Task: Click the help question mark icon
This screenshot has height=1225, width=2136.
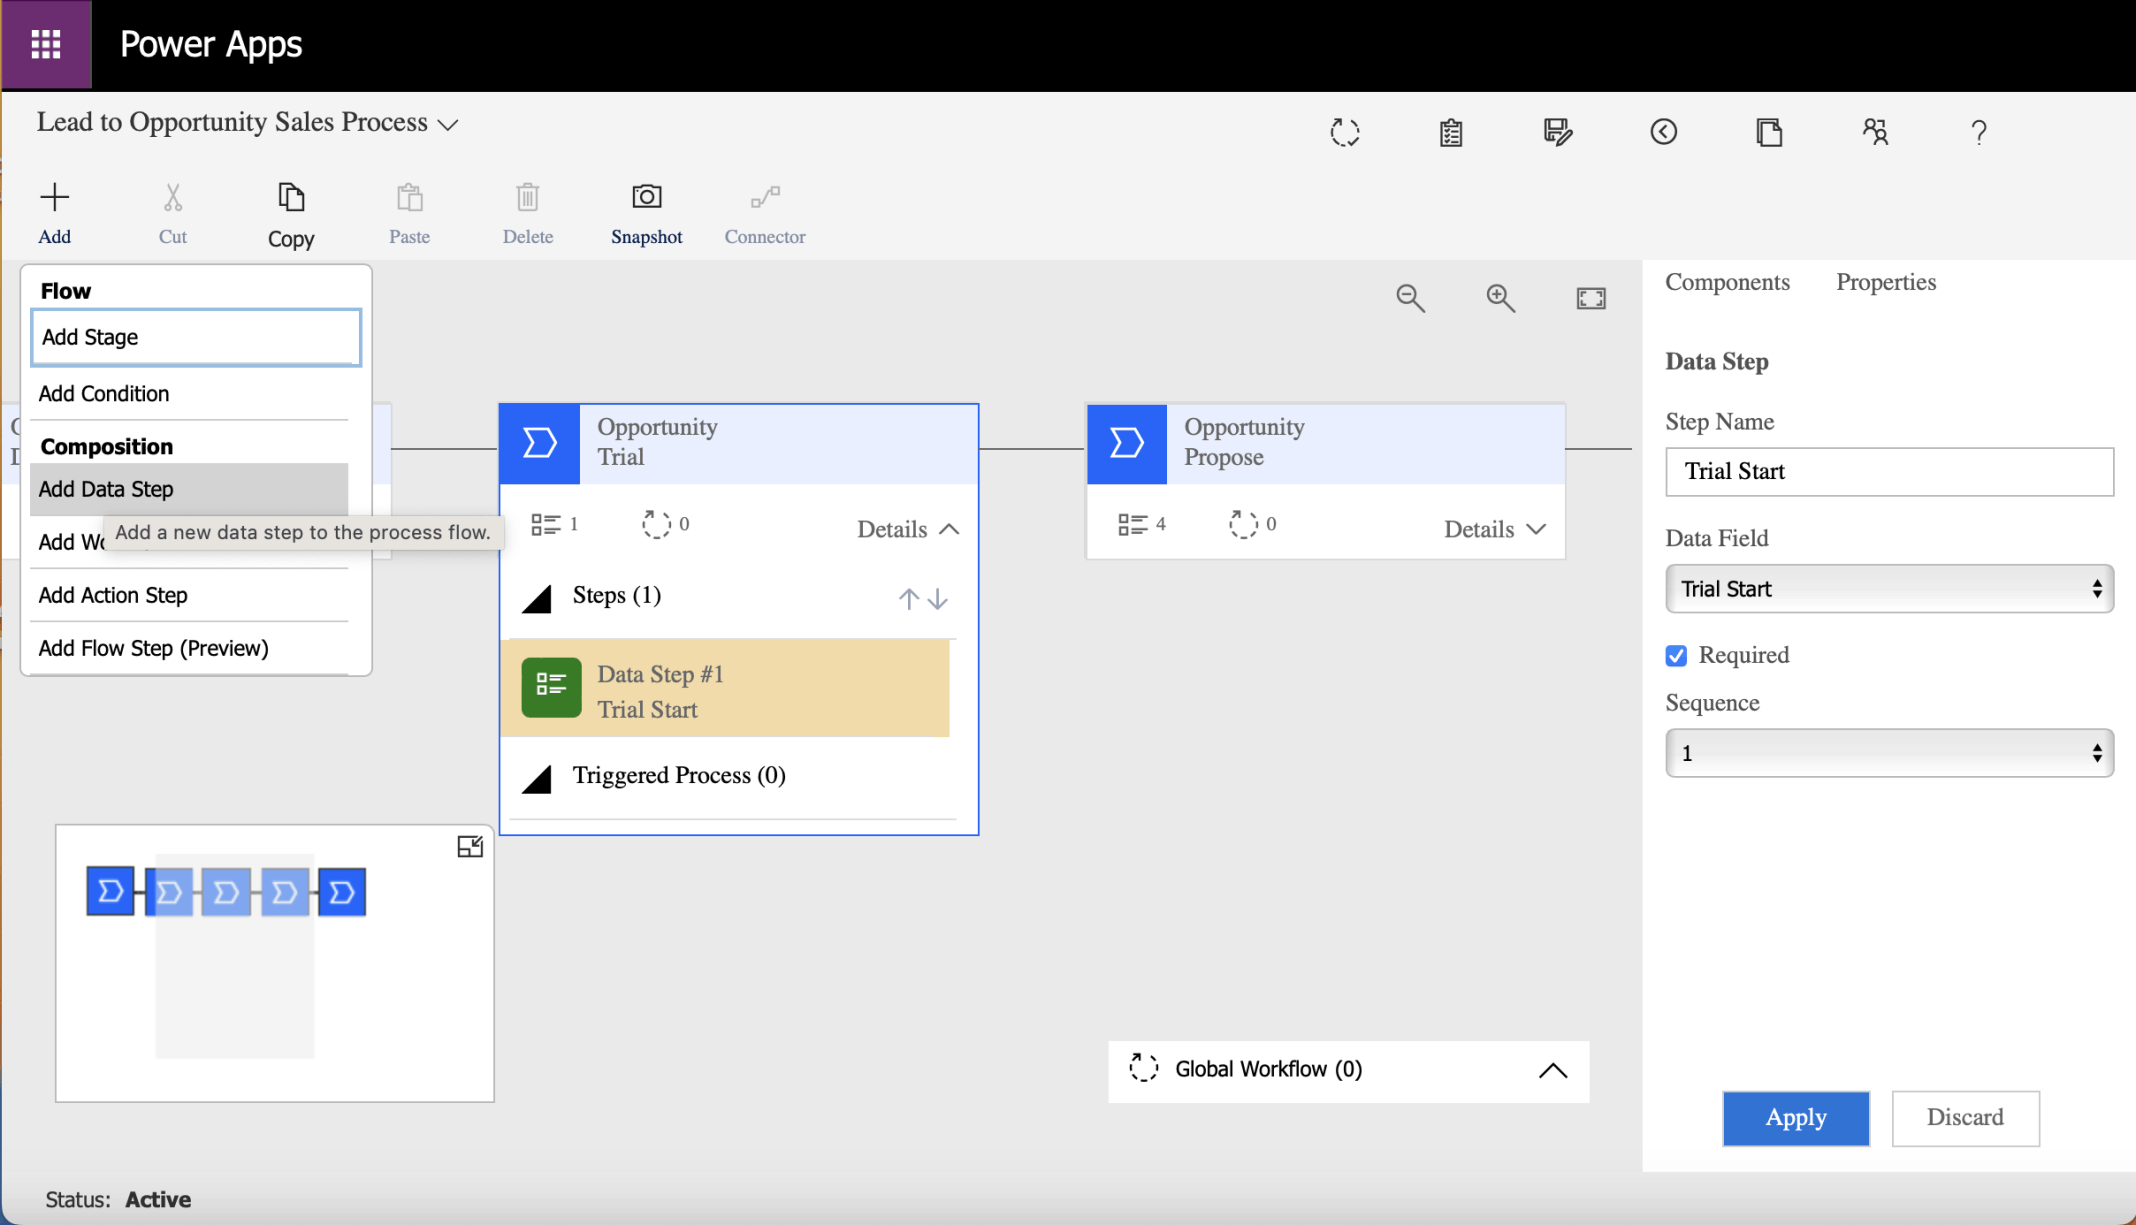Action: pyautogui.click(x=1978, y=132)
